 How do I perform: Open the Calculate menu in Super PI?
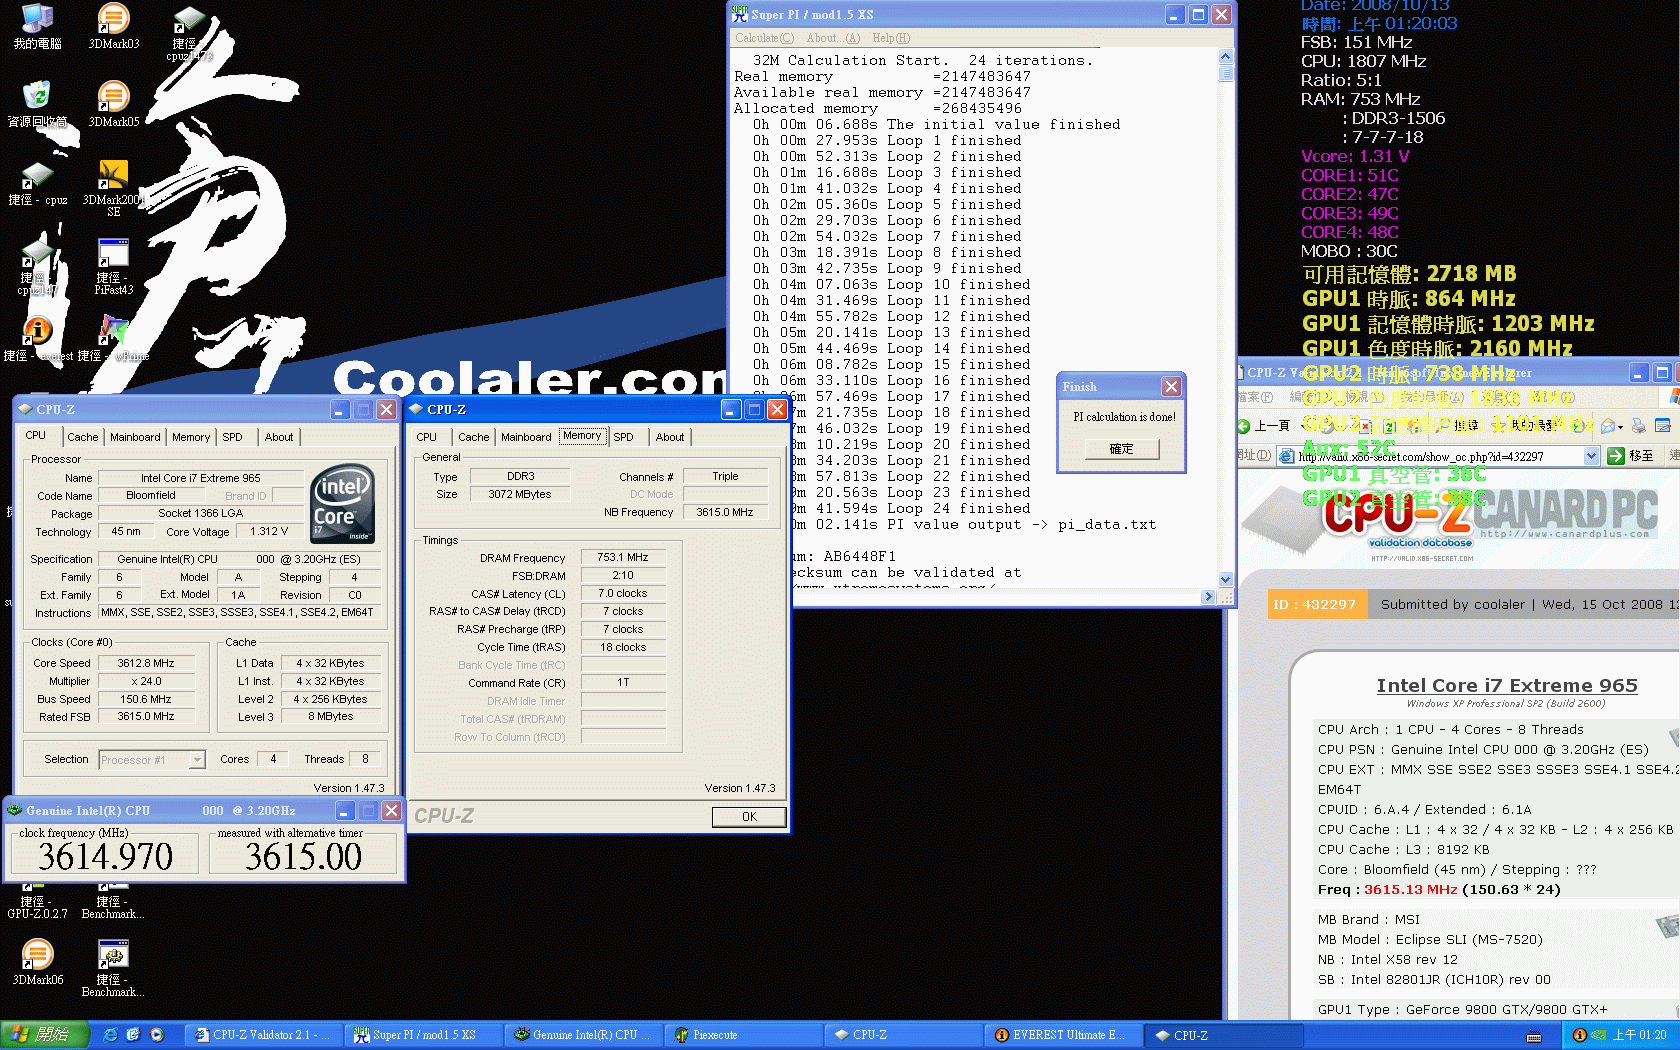[x=764, y=38]
